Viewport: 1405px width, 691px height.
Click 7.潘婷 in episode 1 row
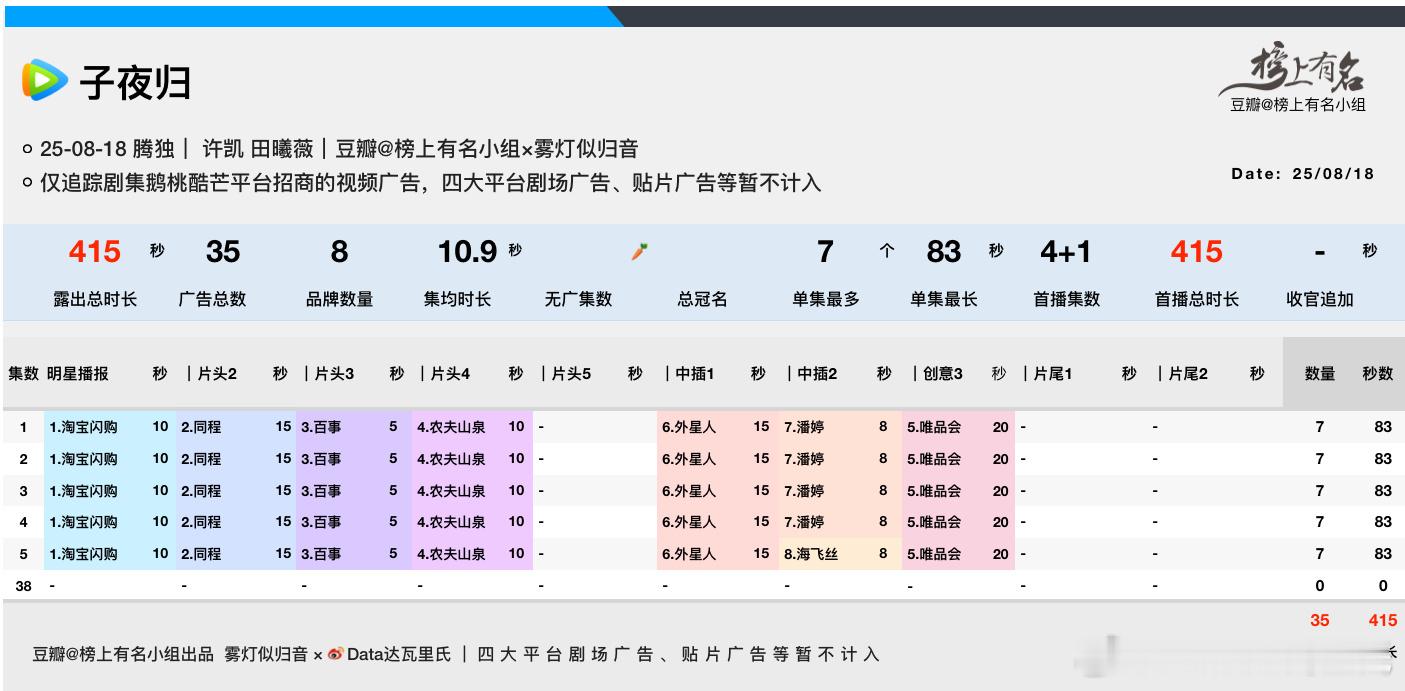(804, 427)
